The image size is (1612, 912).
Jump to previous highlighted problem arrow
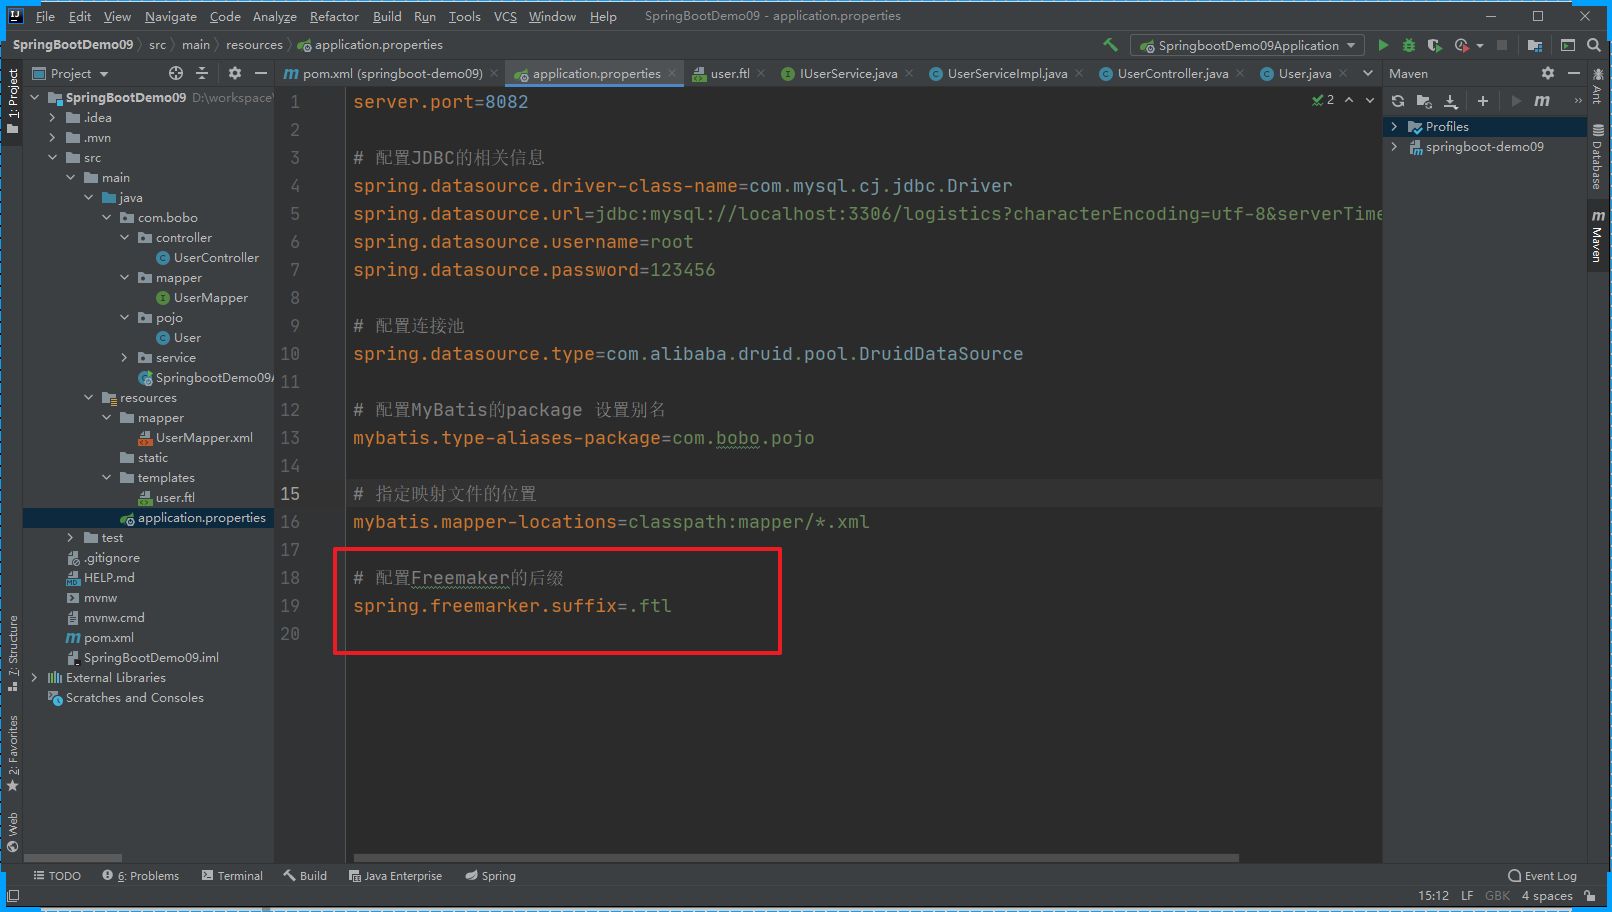point(1349,100)
